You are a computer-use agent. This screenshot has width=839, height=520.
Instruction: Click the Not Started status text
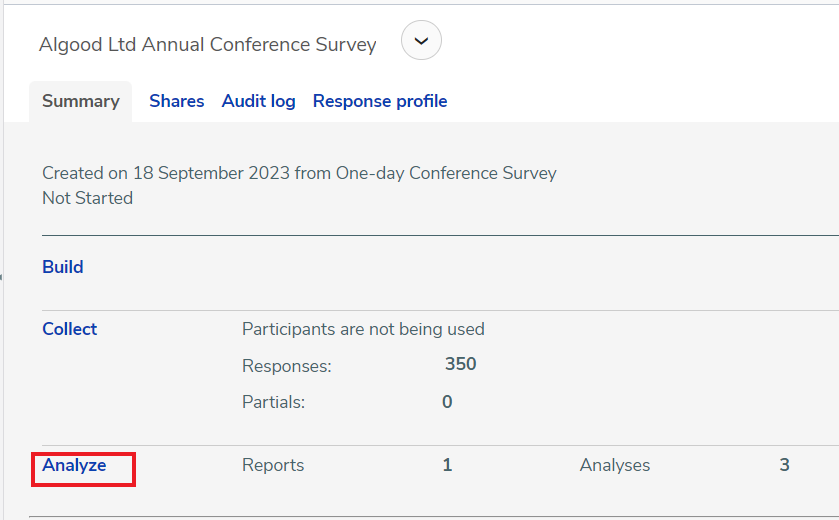88,198
